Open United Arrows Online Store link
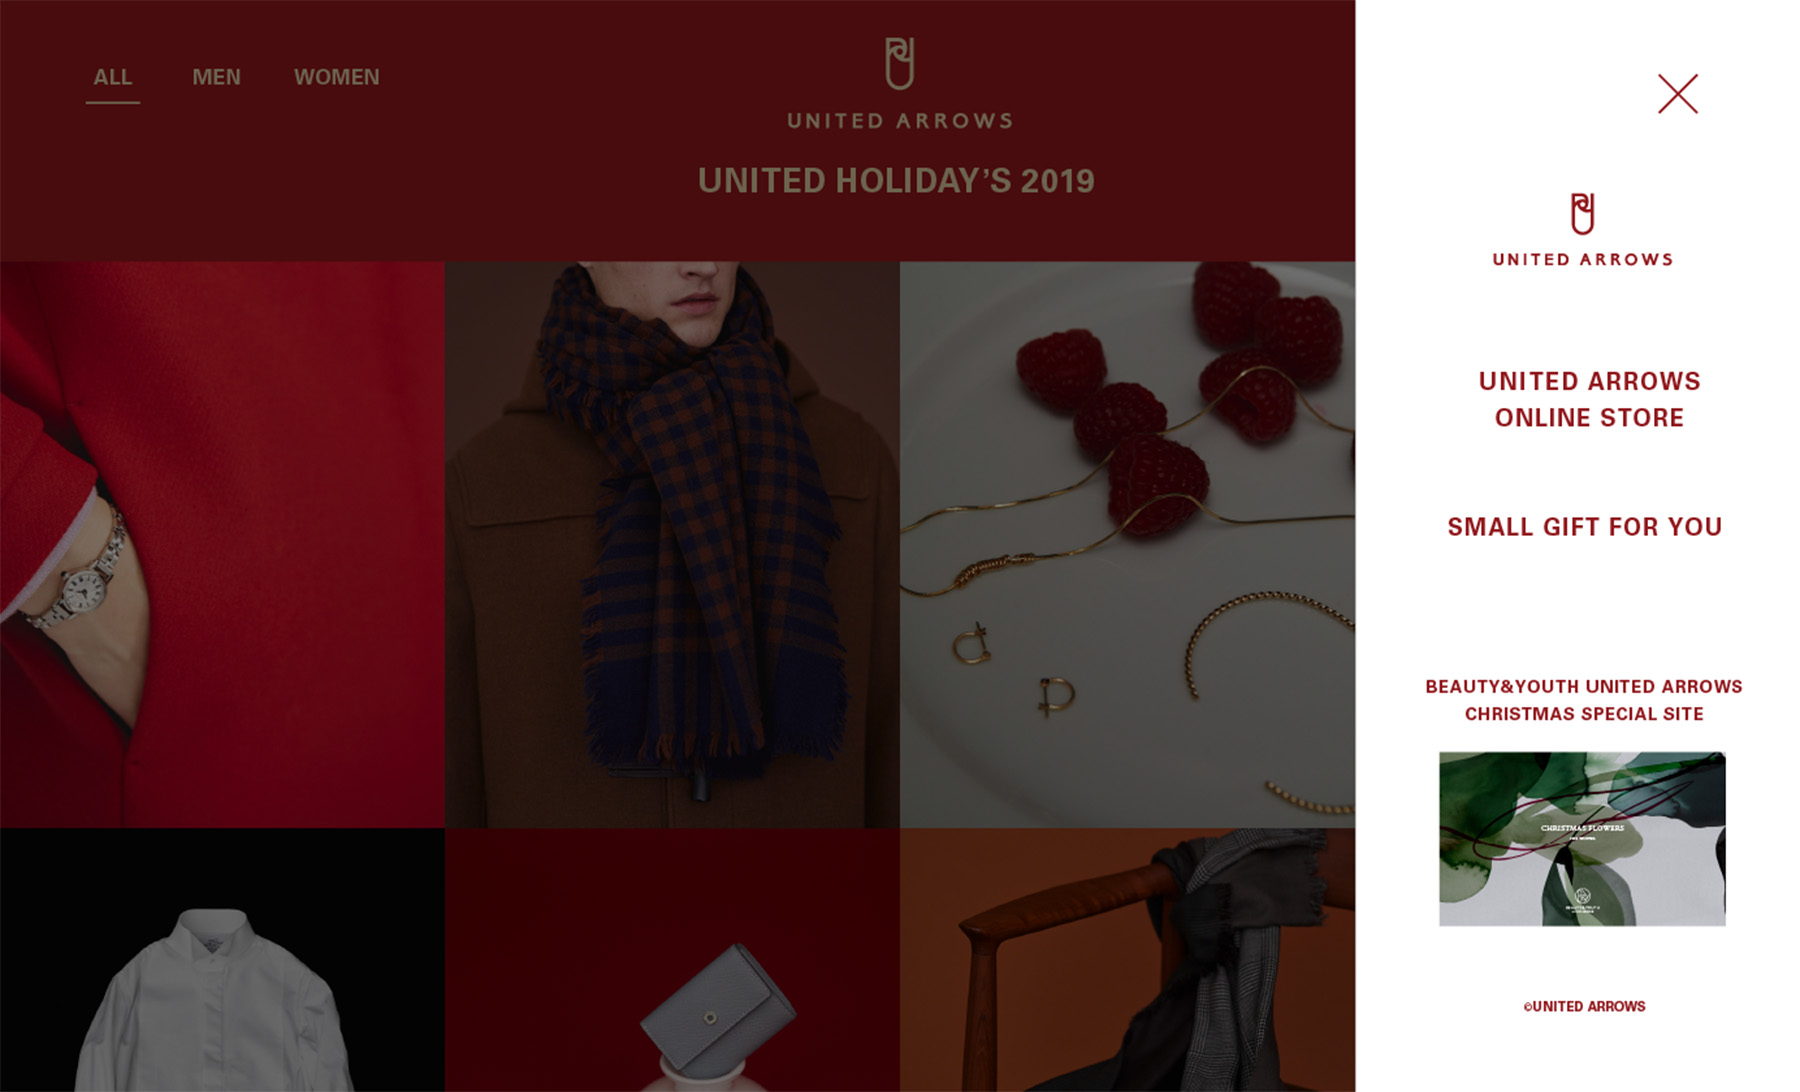The width and height of the screenshot is (1800, 1092). pos(1589,399)
